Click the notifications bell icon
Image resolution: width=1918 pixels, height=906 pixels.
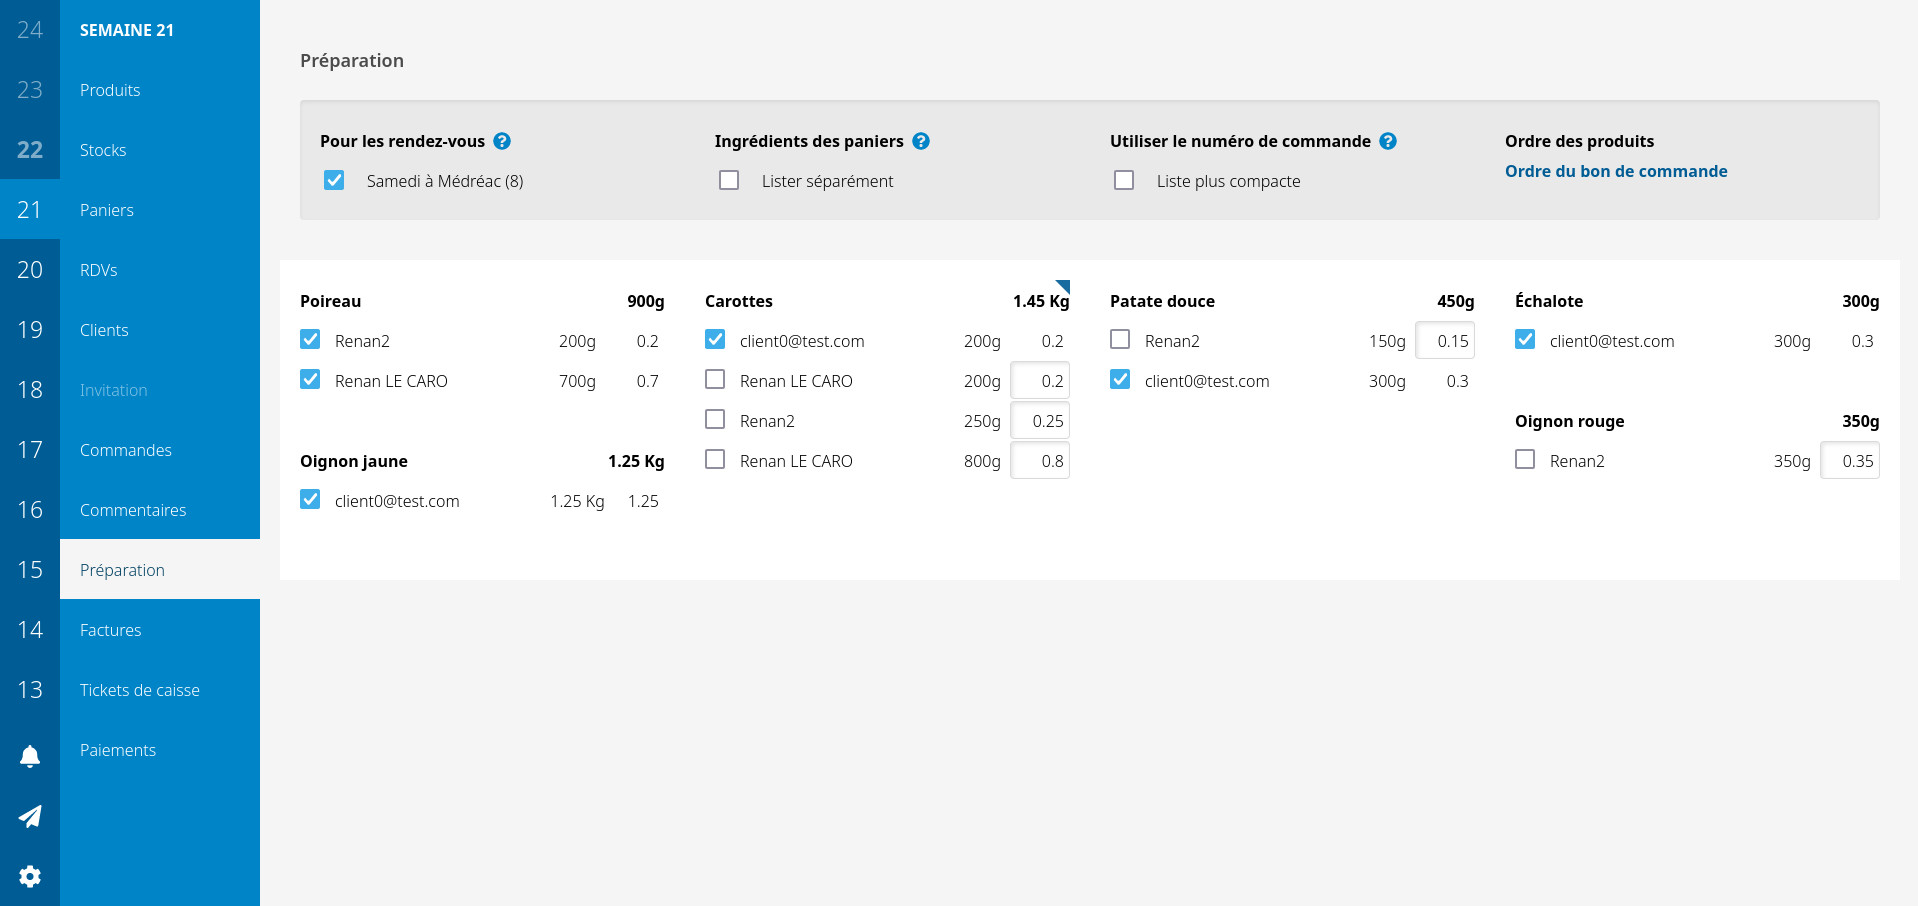point(30,757)
